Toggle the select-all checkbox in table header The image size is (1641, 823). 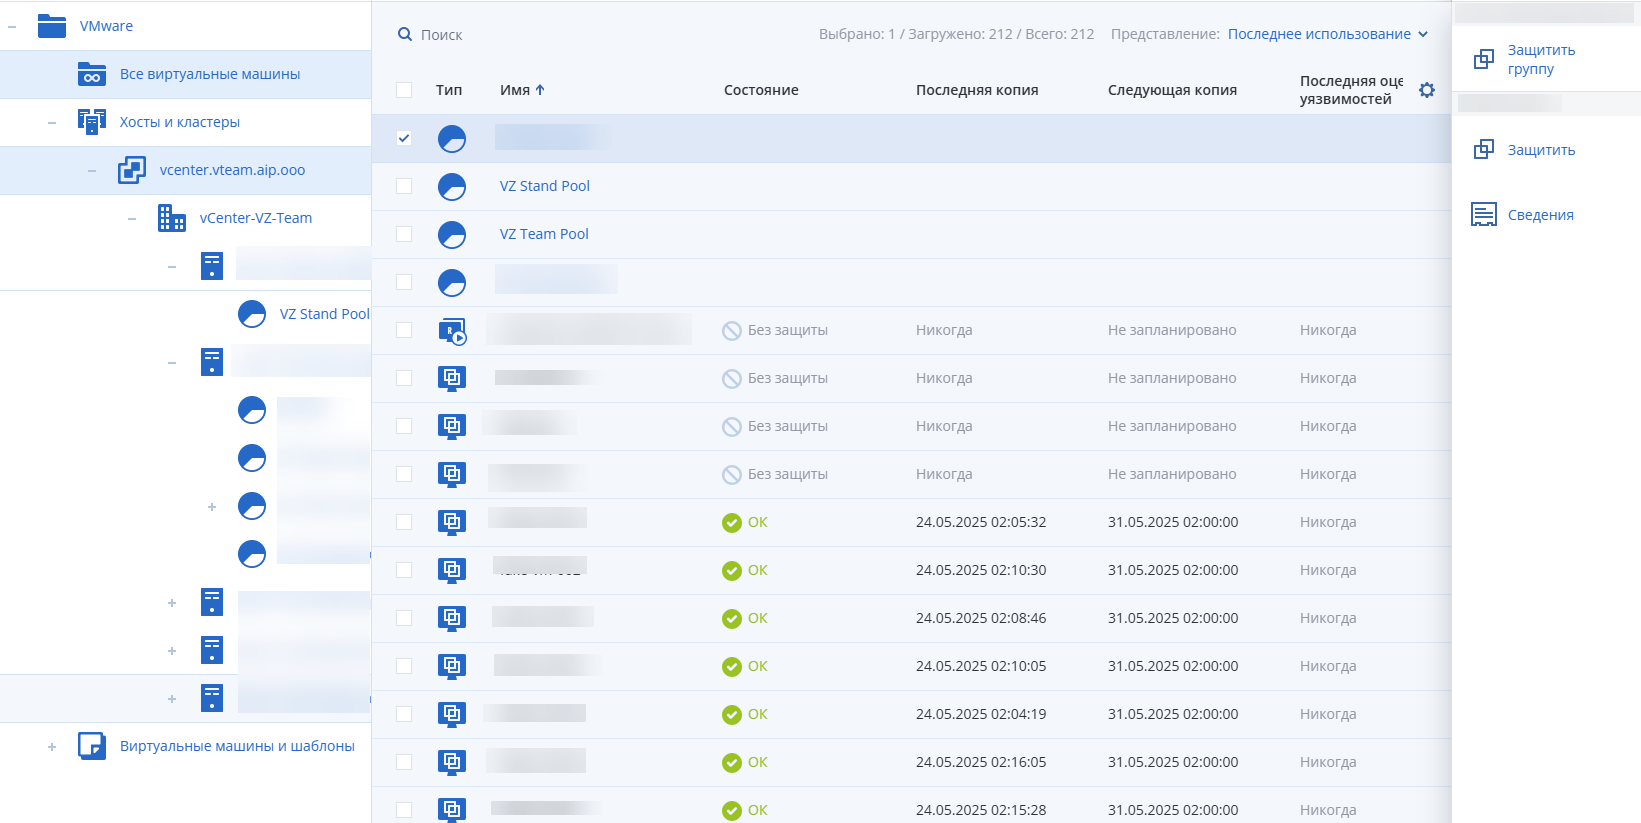pyautogui.click(x=404, y=90)
